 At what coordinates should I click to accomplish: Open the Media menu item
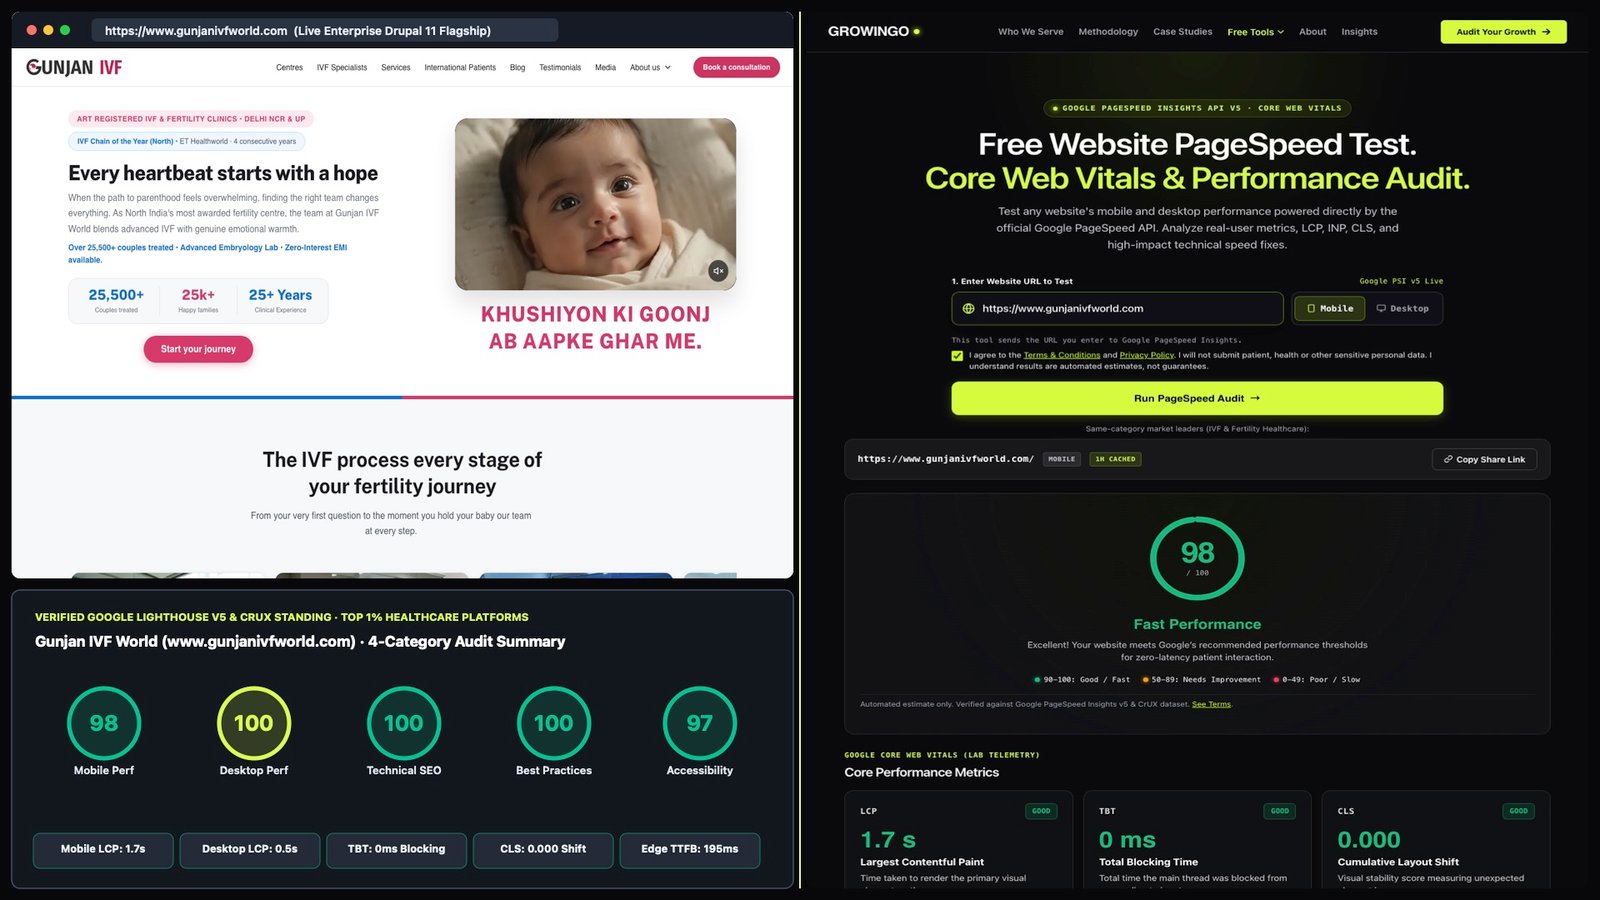[x=605, y=68]
